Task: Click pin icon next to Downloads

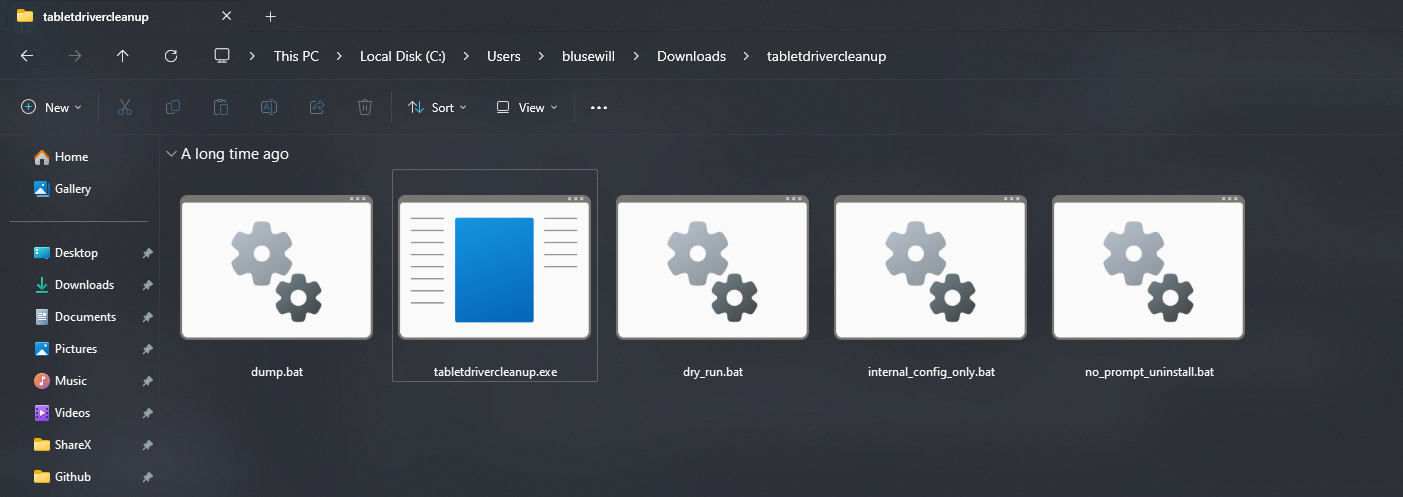Action: pyautogui.click(x=147, y=285)
